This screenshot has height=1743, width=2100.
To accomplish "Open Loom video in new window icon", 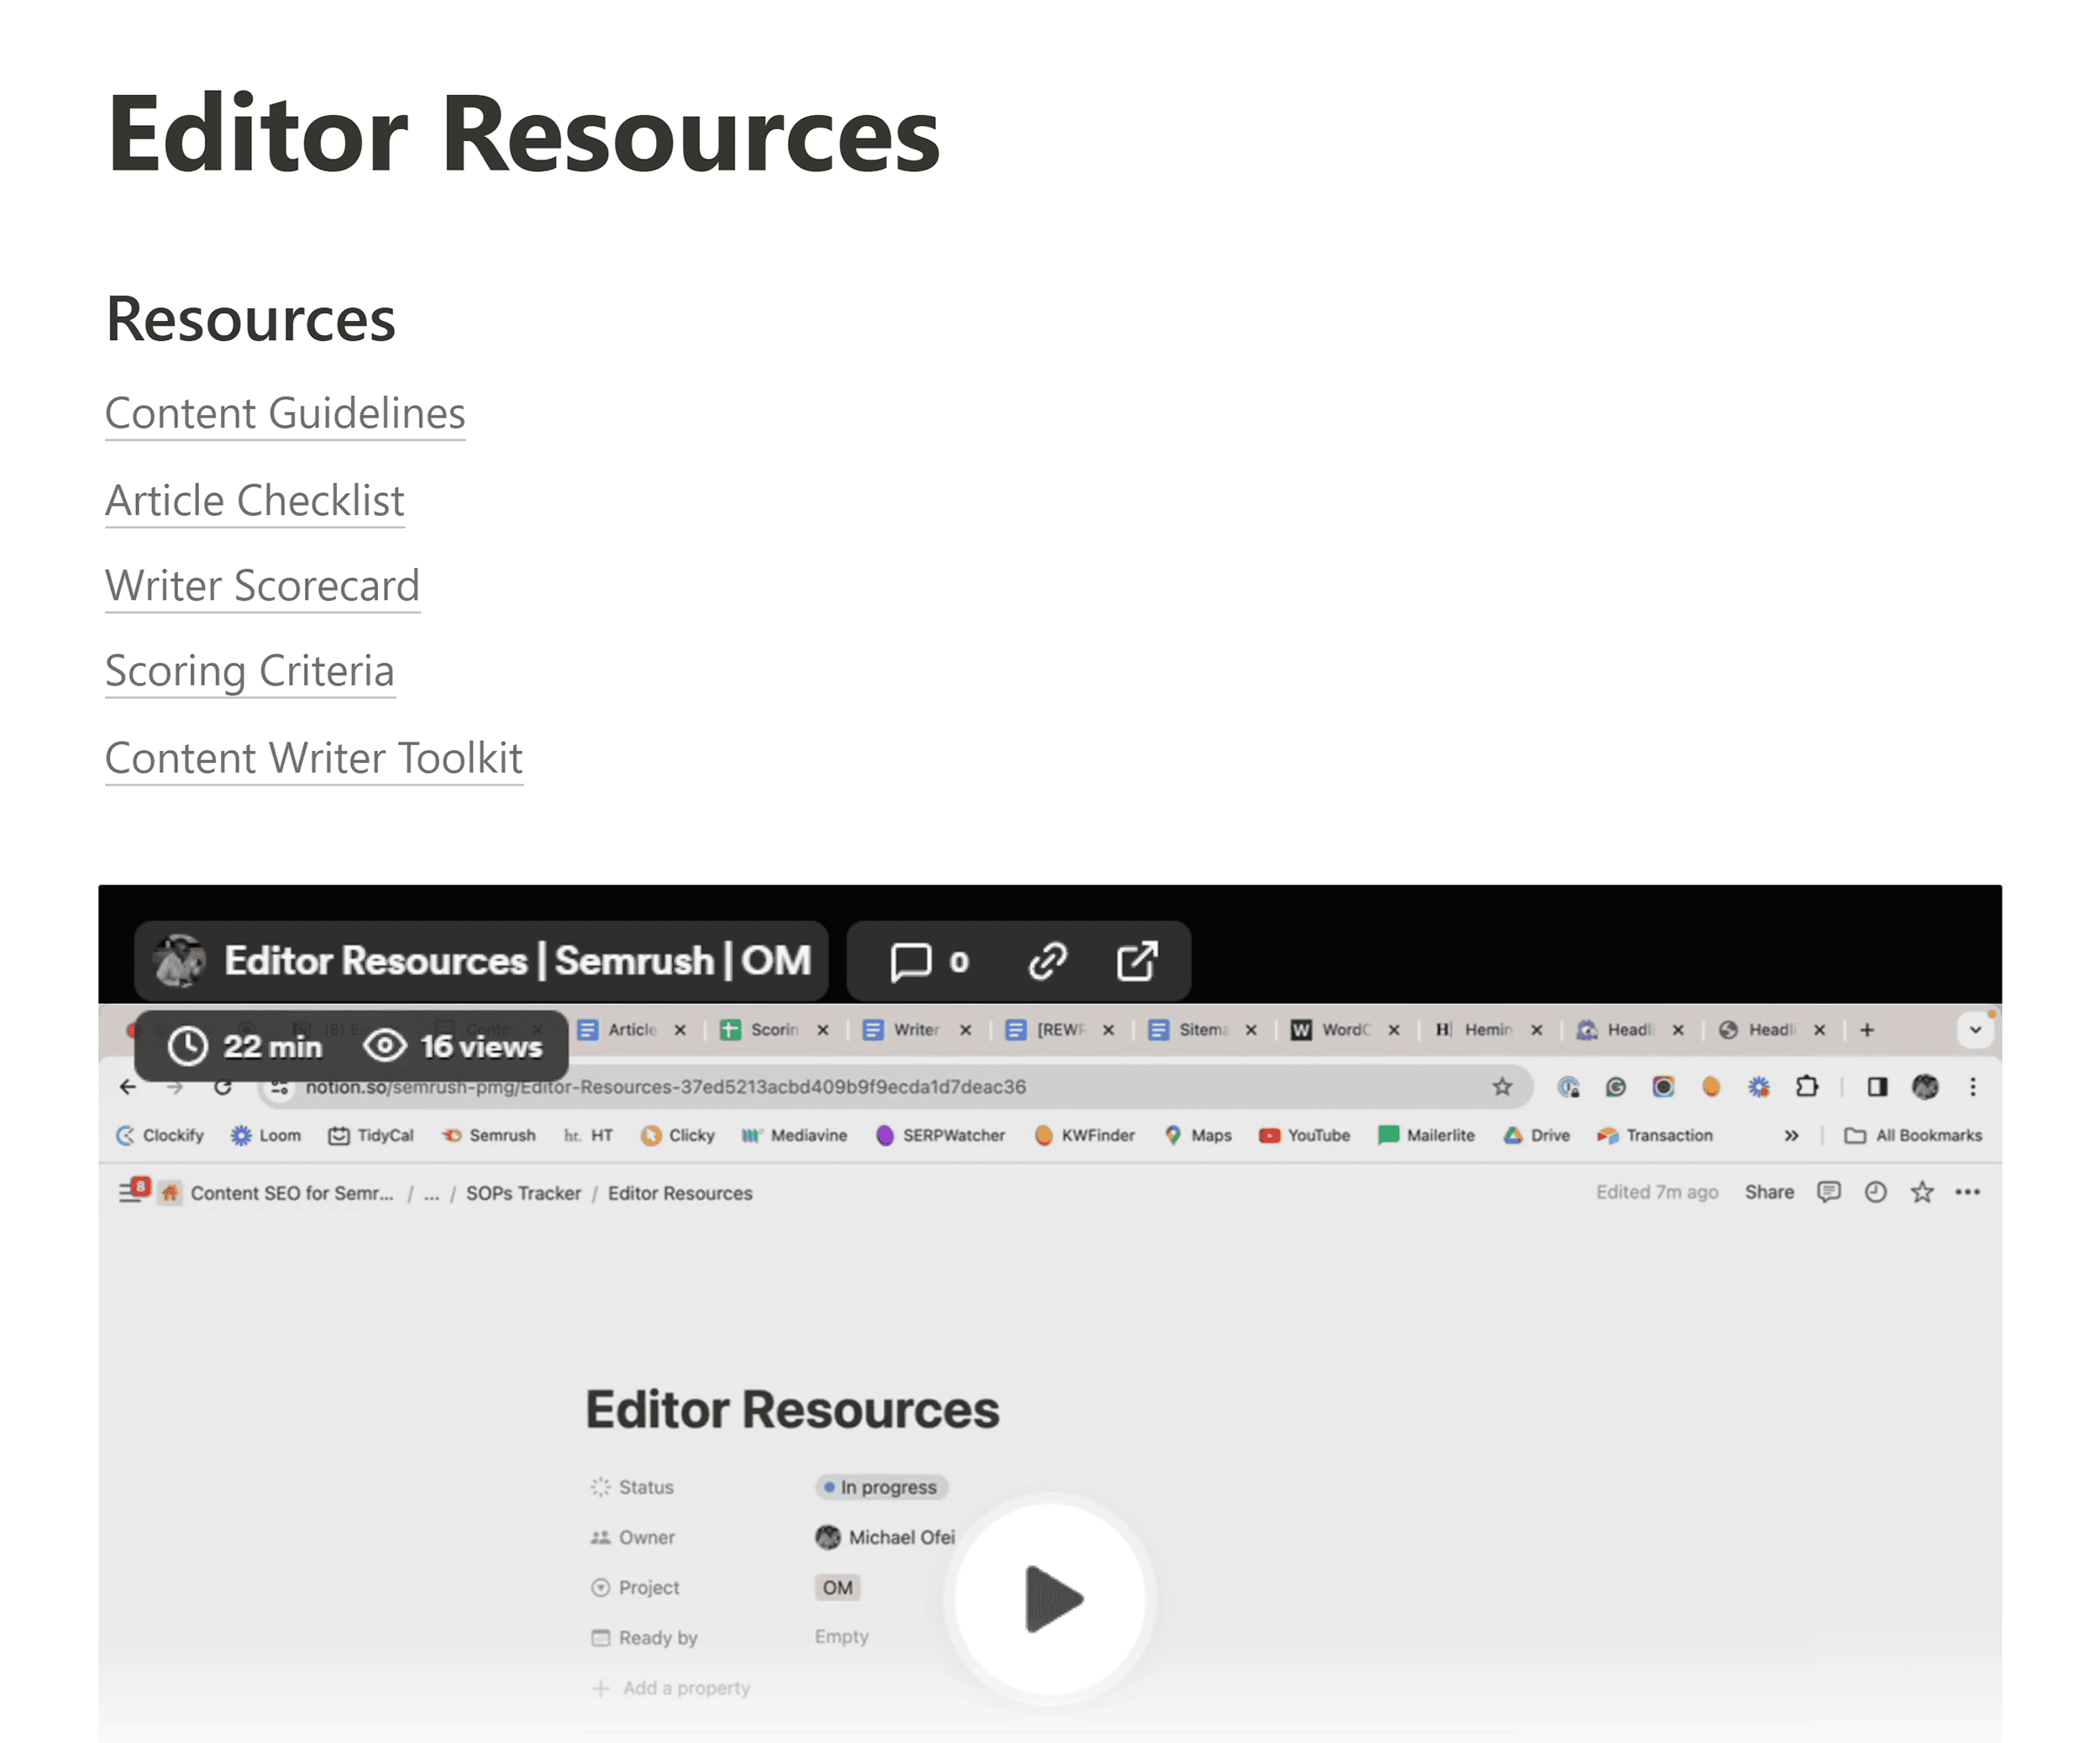I will (1137, 961).
